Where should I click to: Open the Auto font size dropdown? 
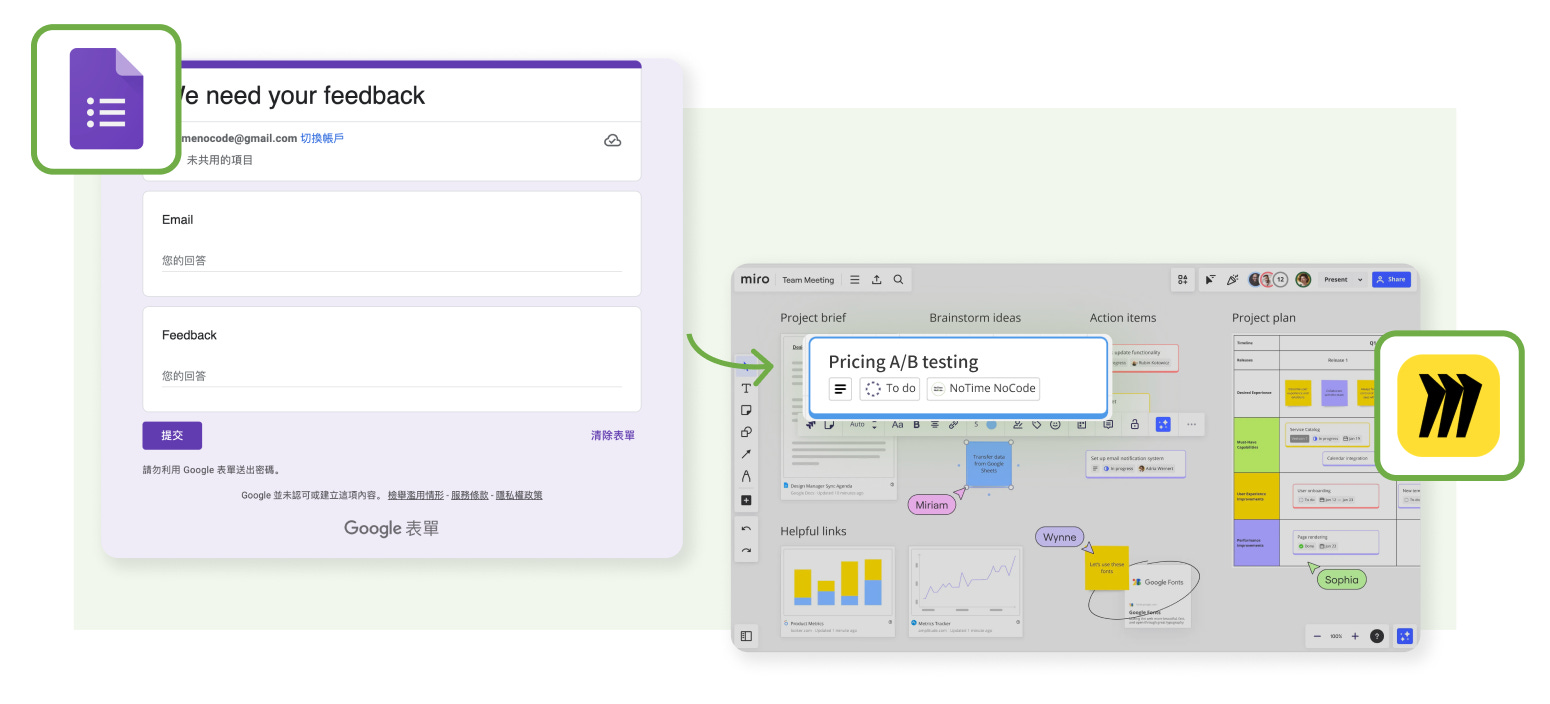coord(864,424)
